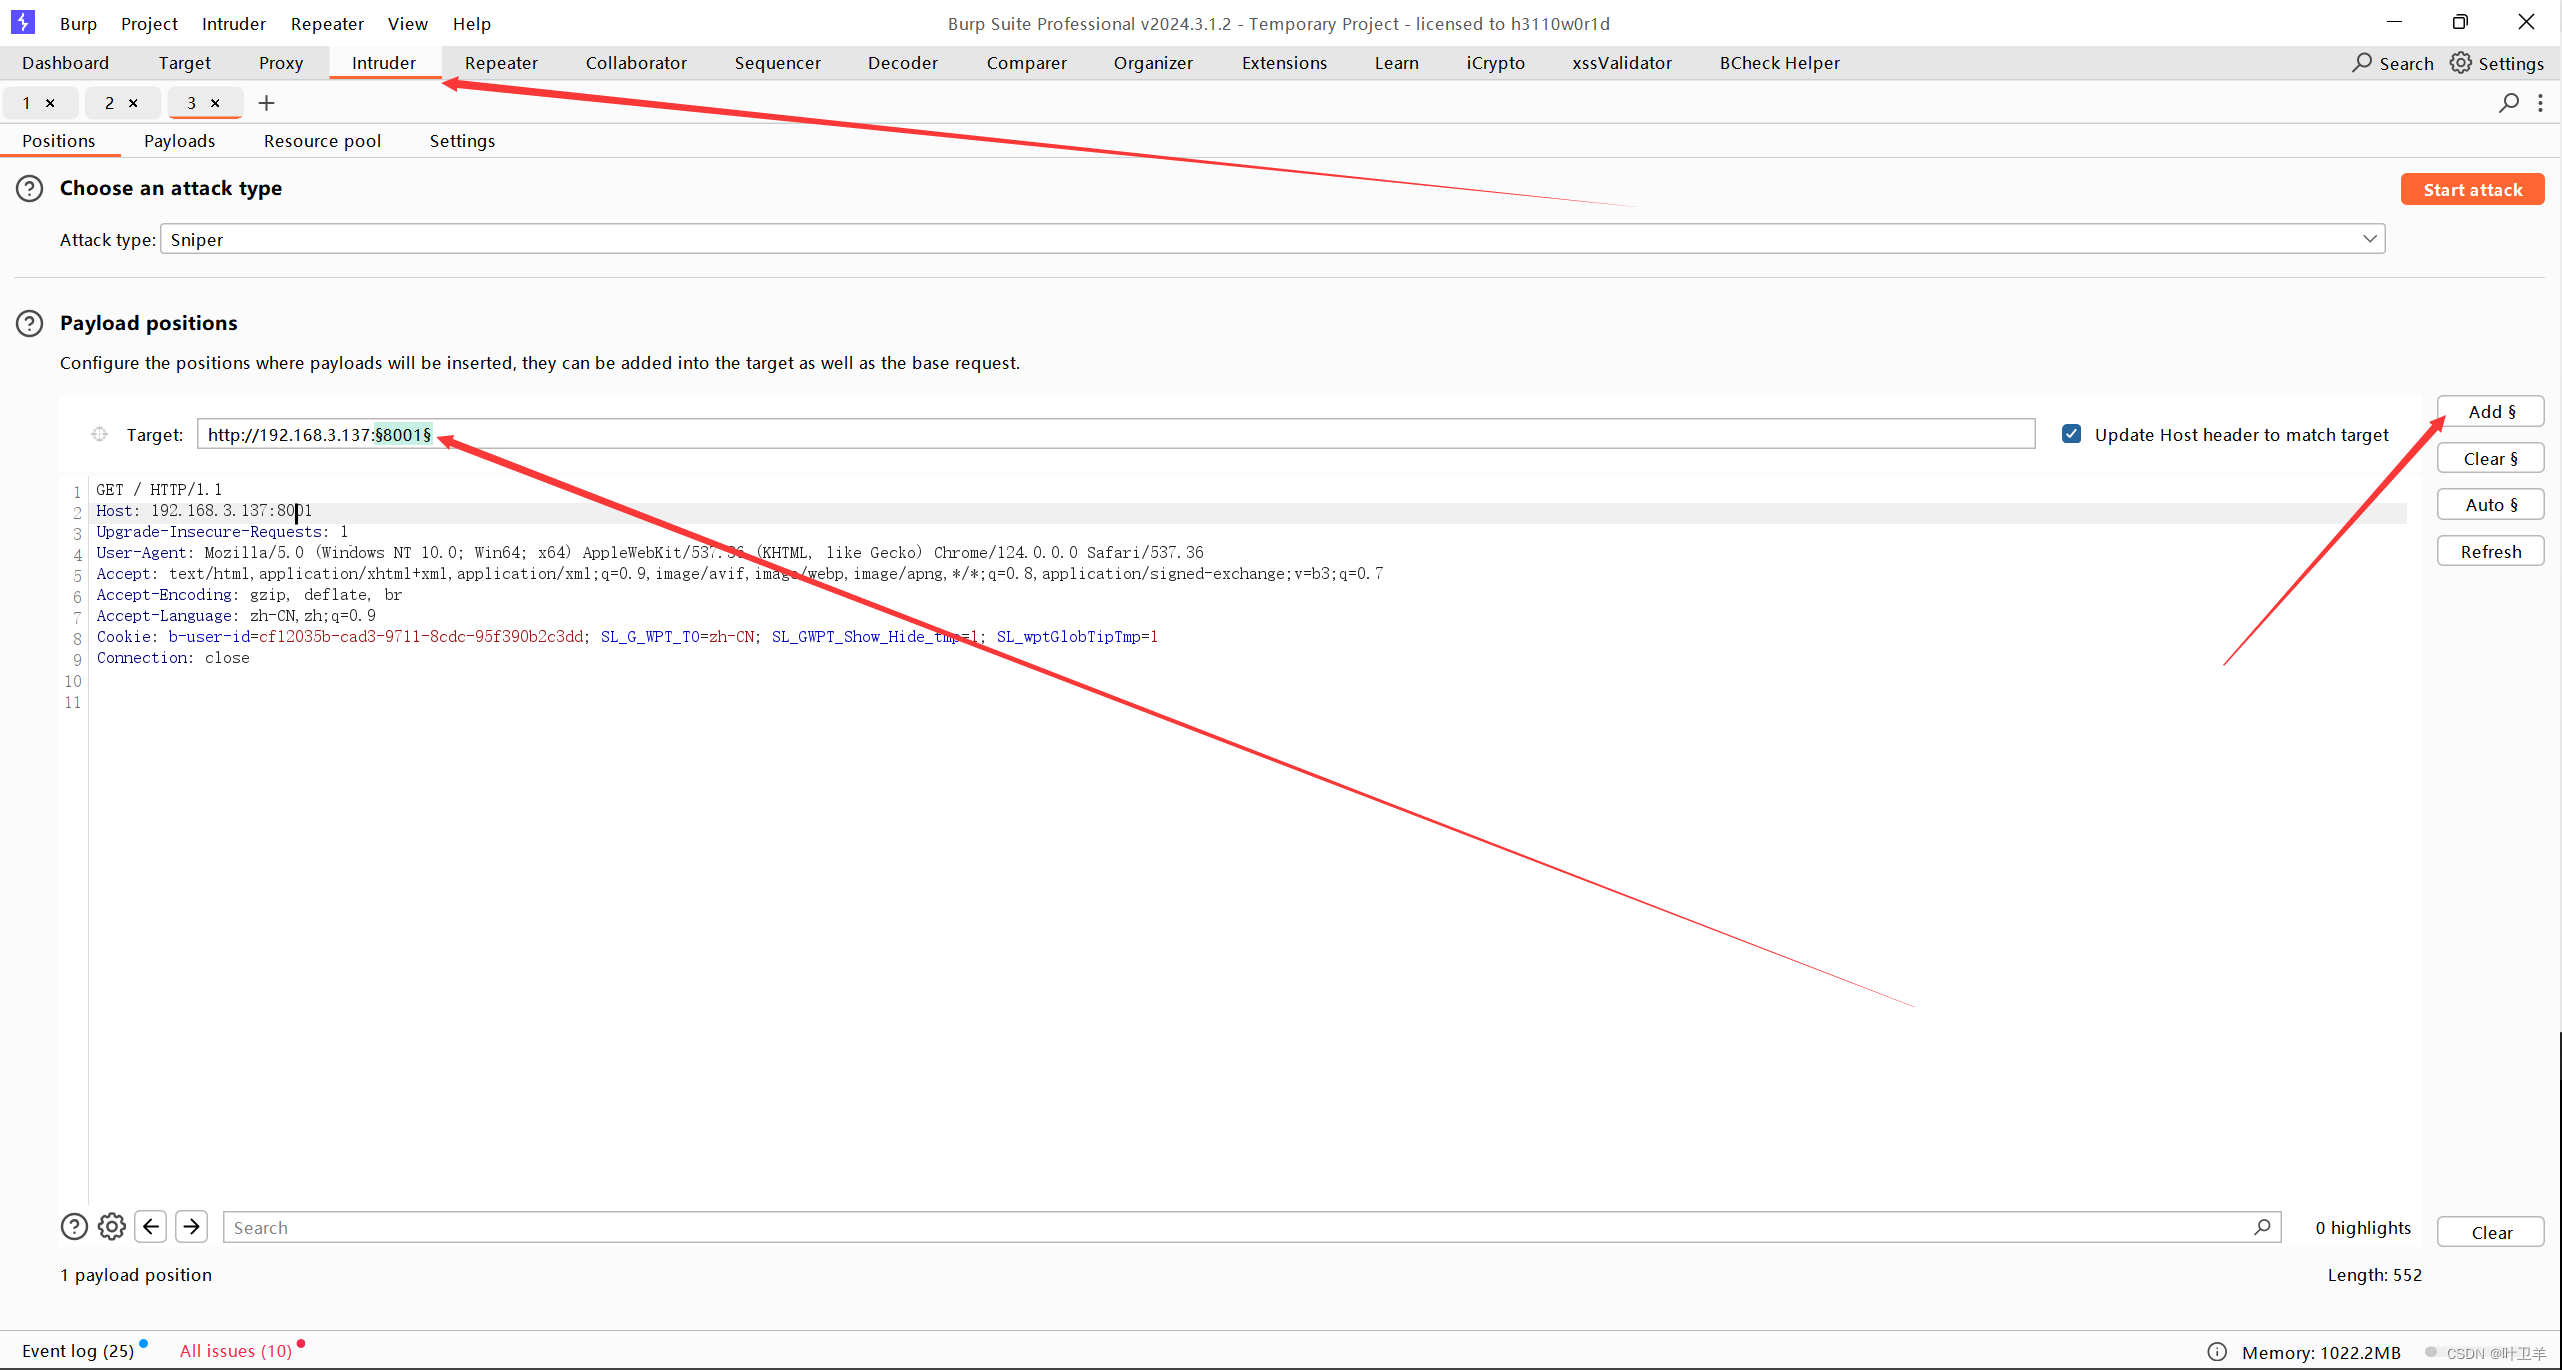Screen dimensions: 2562x1370
Task: Open help for Payload positions
Action: point(30,323)
